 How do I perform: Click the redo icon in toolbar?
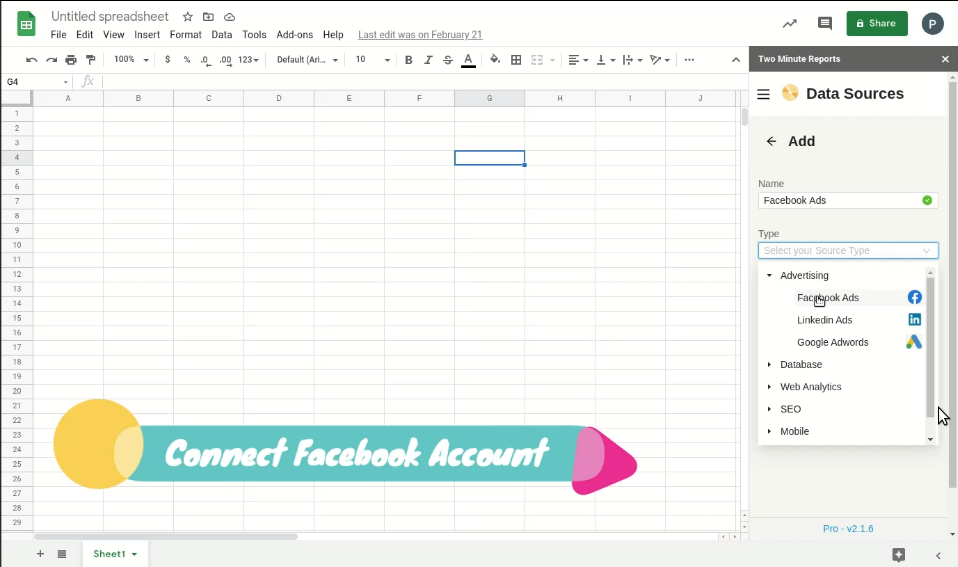[51, 60]
